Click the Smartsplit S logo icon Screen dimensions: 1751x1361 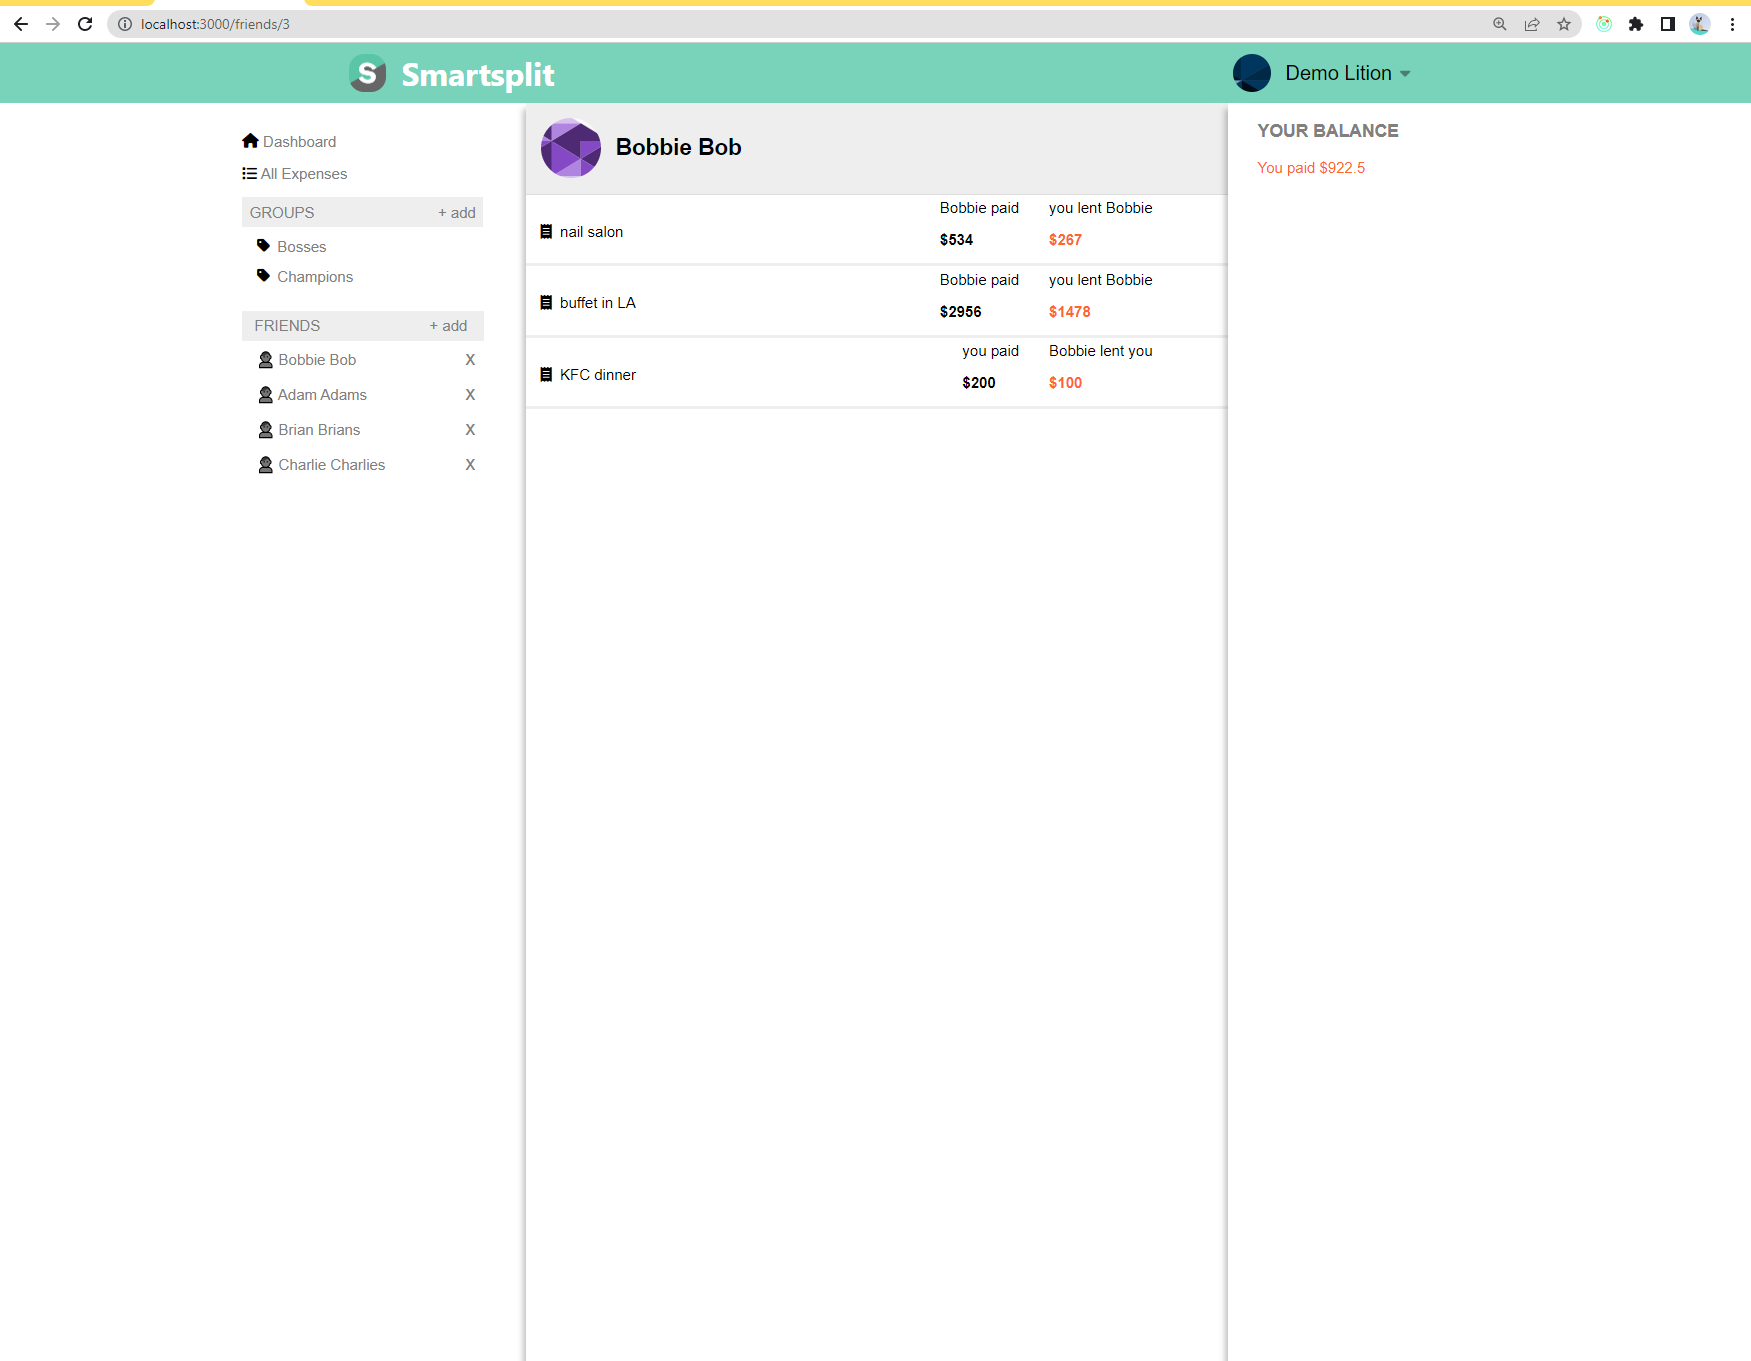pos(367,73)
